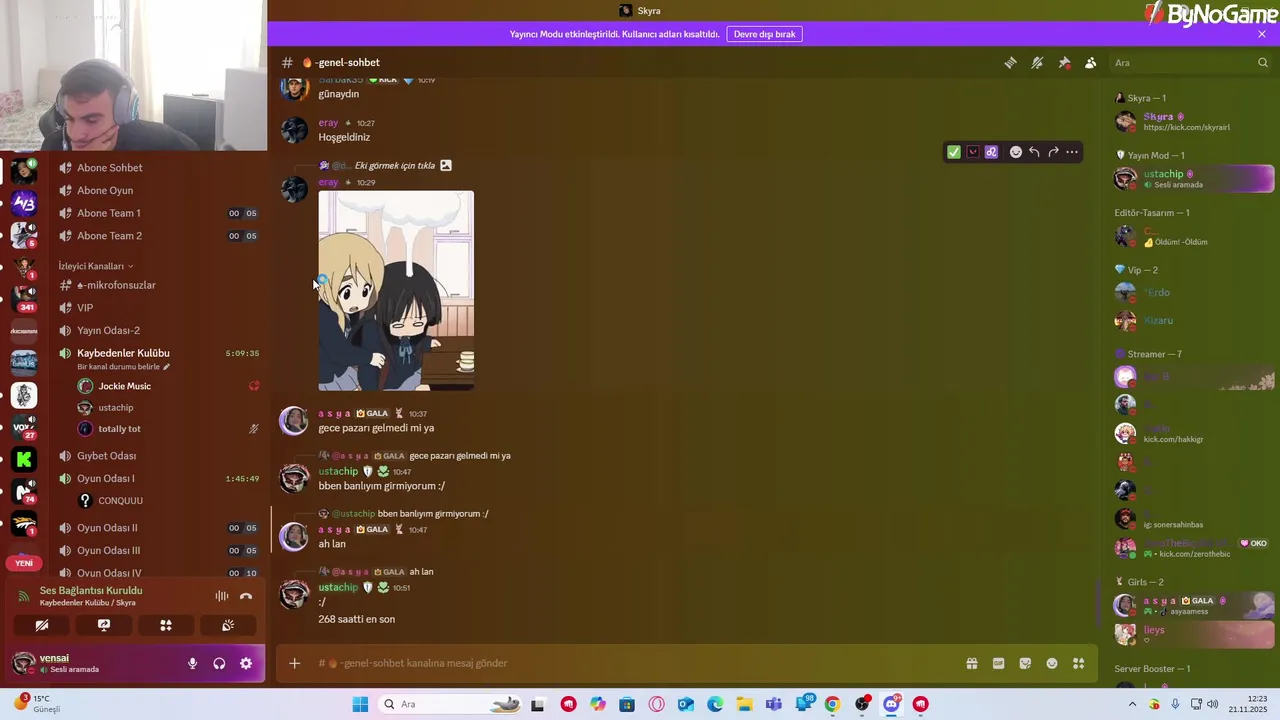Open the green K server icon

pyautogui.click(x=24, y=459)
